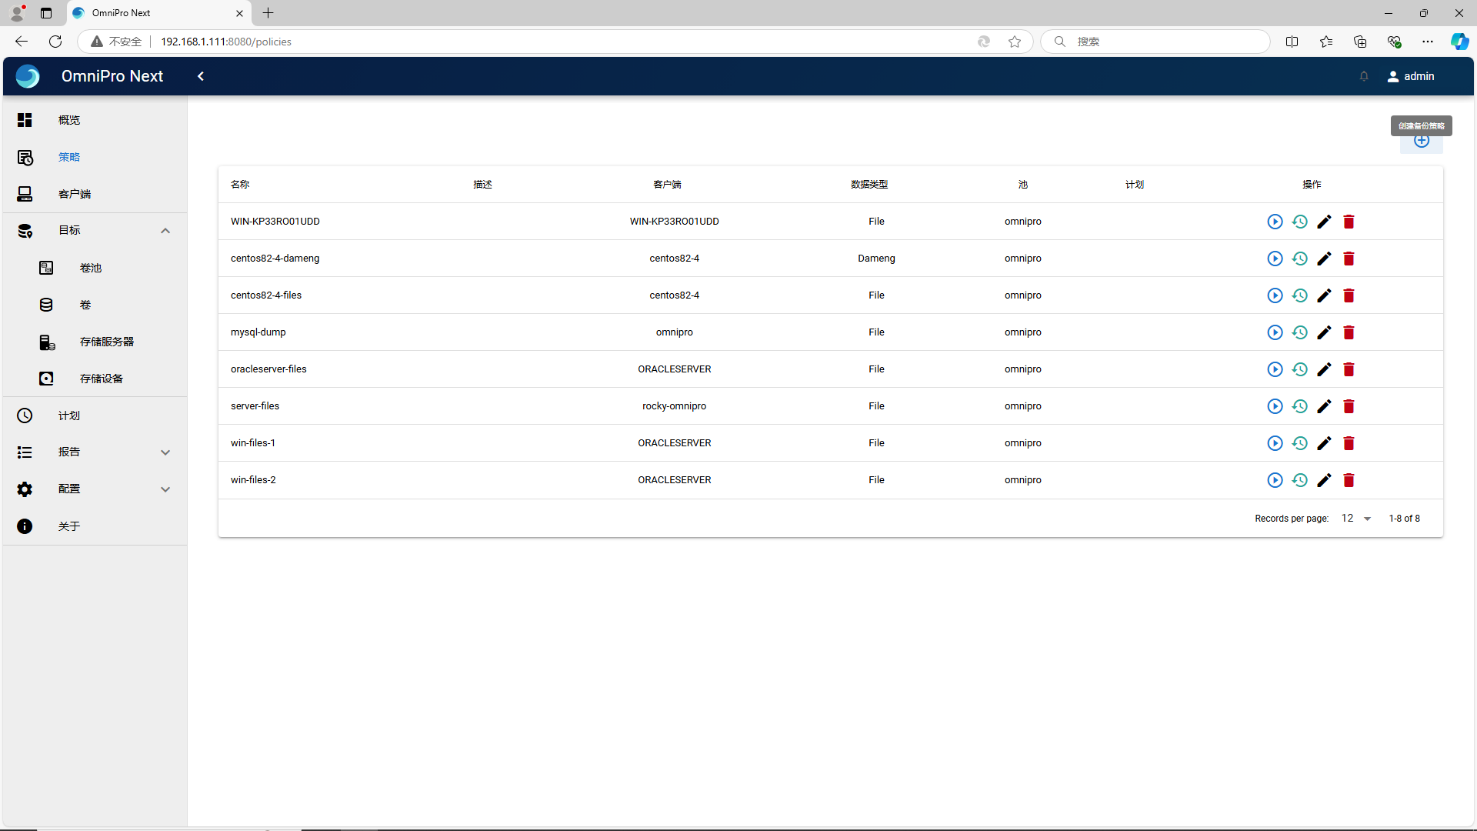Expand the 报告 sidebar section
Image resolution: width=1477 pixels, height=831 pixels.
[x=165, y=453]
